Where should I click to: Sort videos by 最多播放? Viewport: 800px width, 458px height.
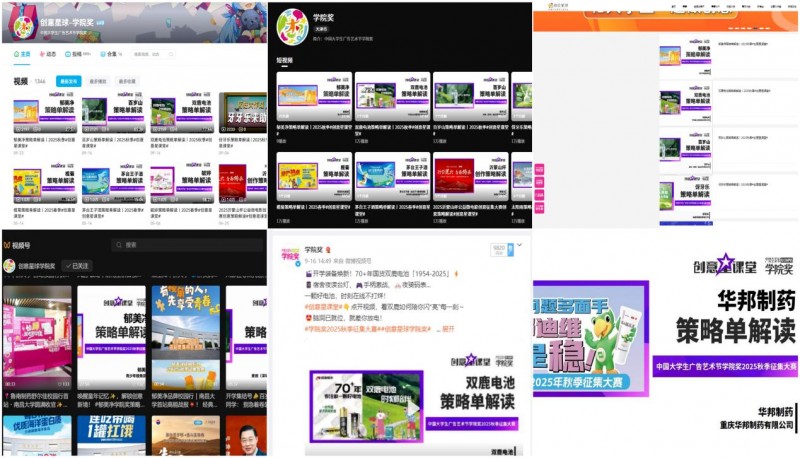(x=98, y=81)
